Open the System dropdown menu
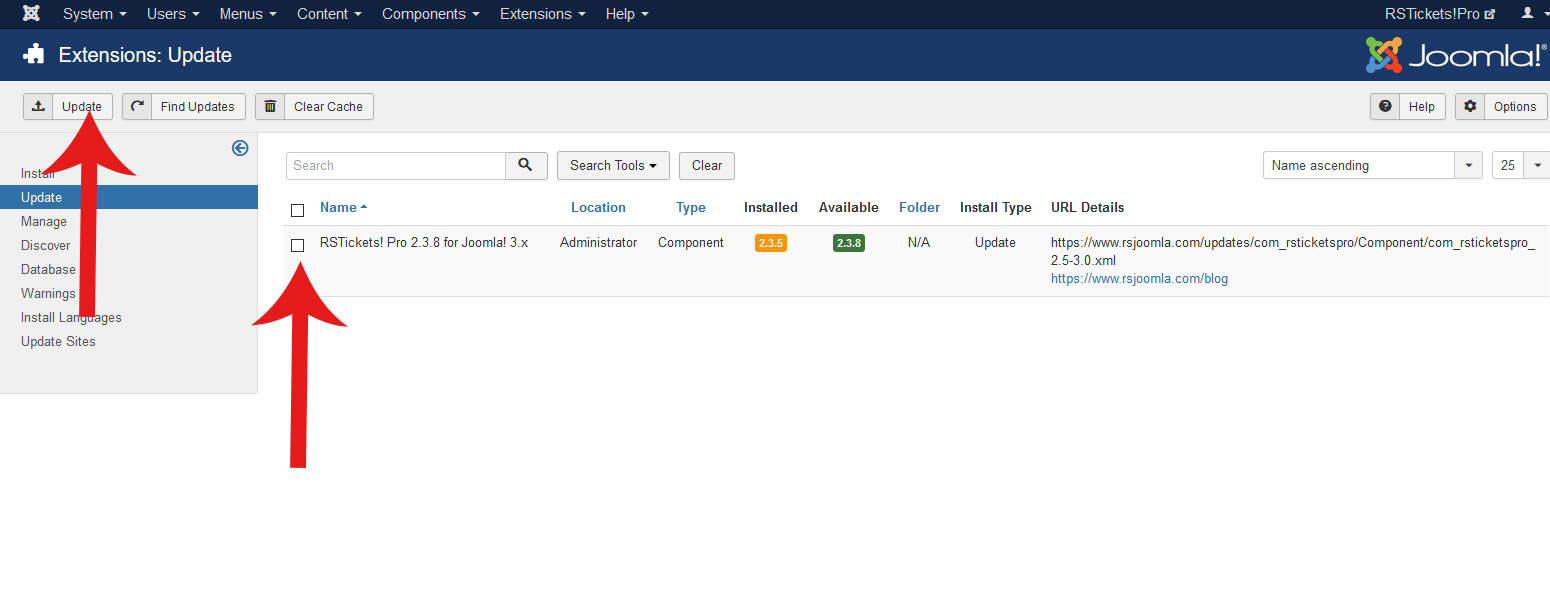The width and height of the screenshot is (1550, 599). [95, 14]
